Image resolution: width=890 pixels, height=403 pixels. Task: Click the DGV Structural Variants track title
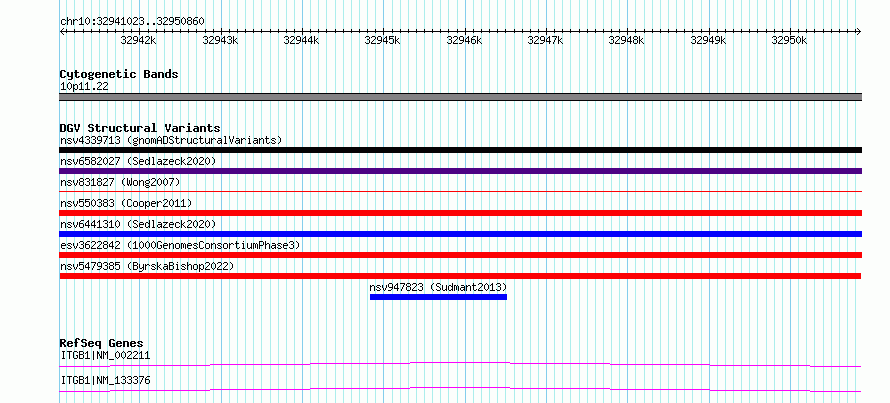[x=140, y=128]
